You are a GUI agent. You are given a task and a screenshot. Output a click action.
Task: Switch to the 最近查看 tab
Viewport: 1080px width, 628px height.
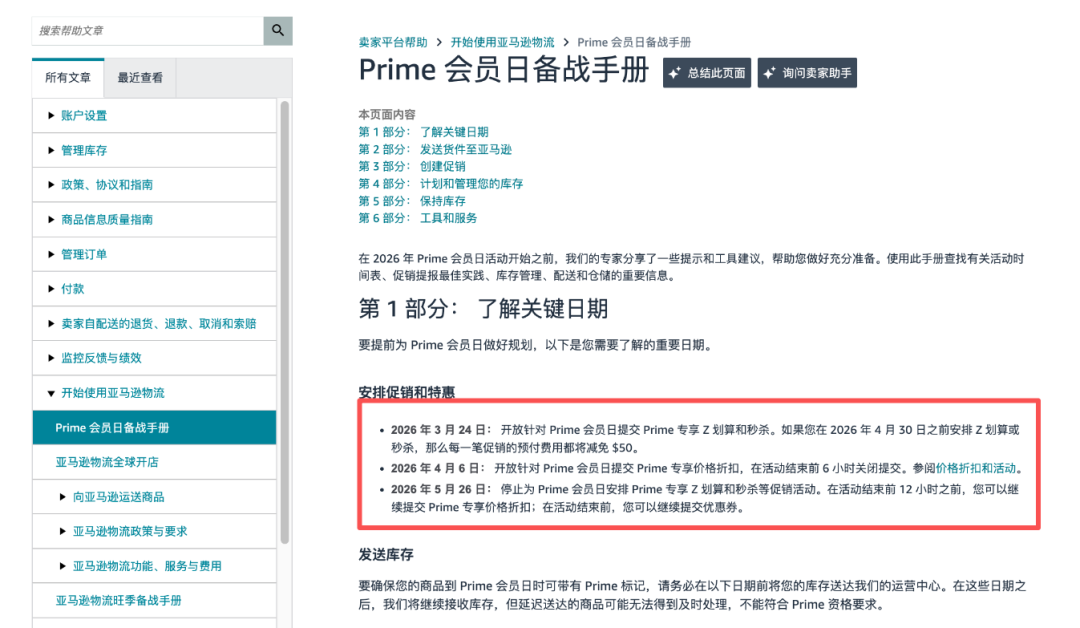click(x=139, y=77)
